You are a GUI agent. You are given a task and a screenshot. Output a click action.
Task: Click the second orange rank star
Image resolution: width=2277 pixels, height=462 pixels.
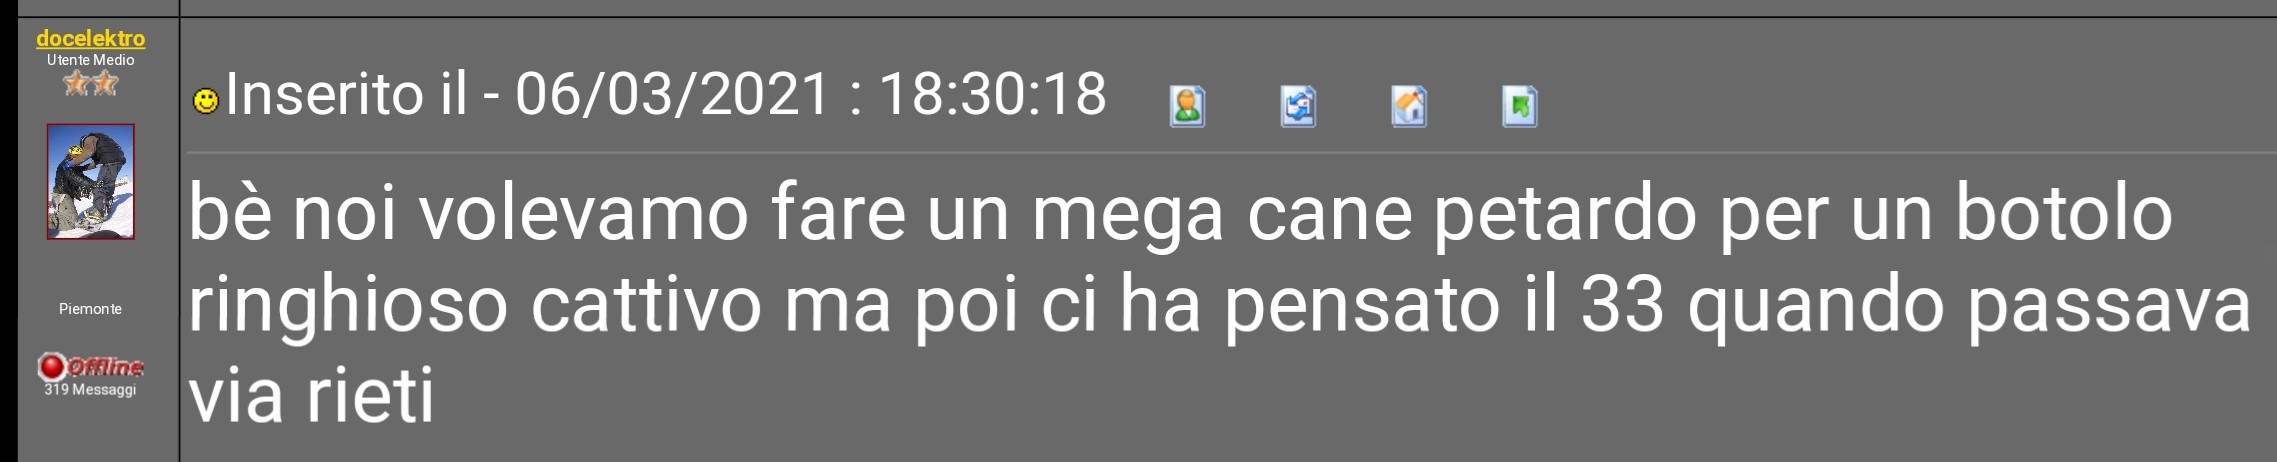tap(104, 83)
